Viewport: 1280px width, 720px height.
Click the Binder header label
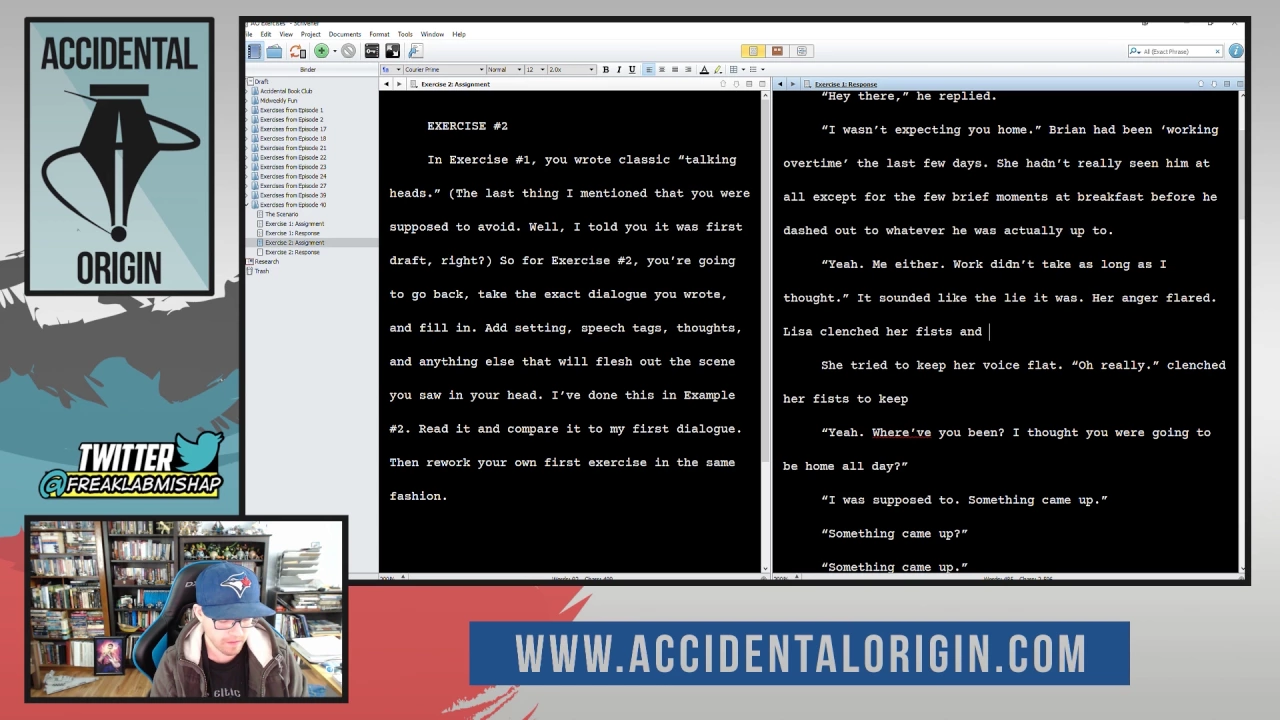308,70
